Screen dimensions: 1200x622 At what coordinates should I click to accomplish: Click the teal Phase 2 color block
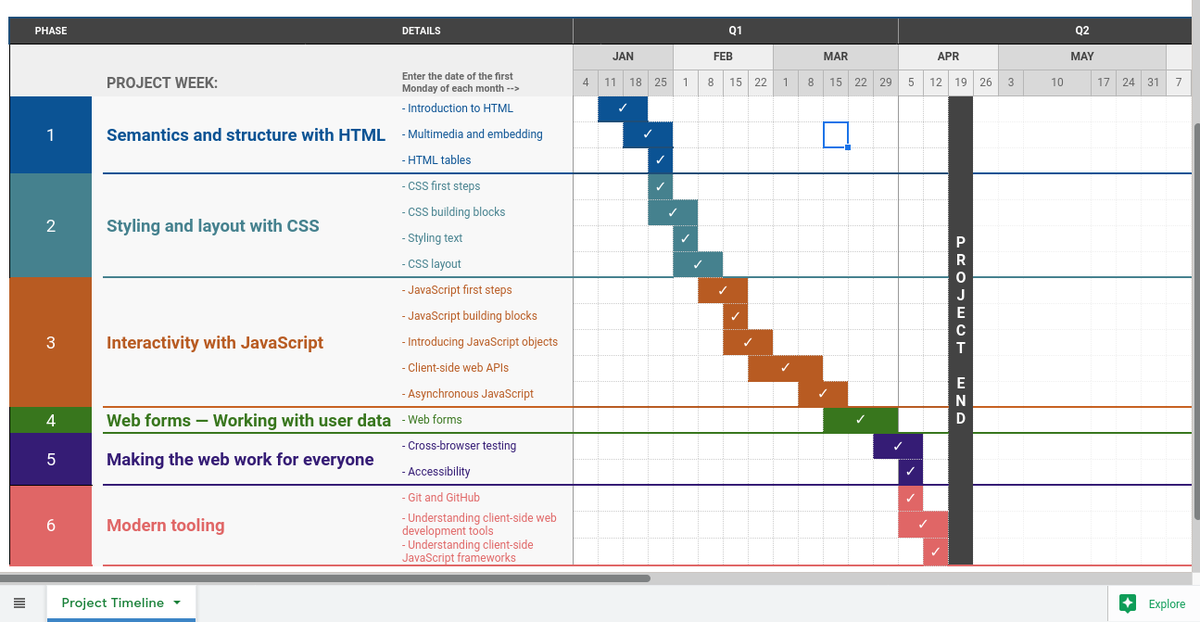pyautogui.click(x=49, y=225)
